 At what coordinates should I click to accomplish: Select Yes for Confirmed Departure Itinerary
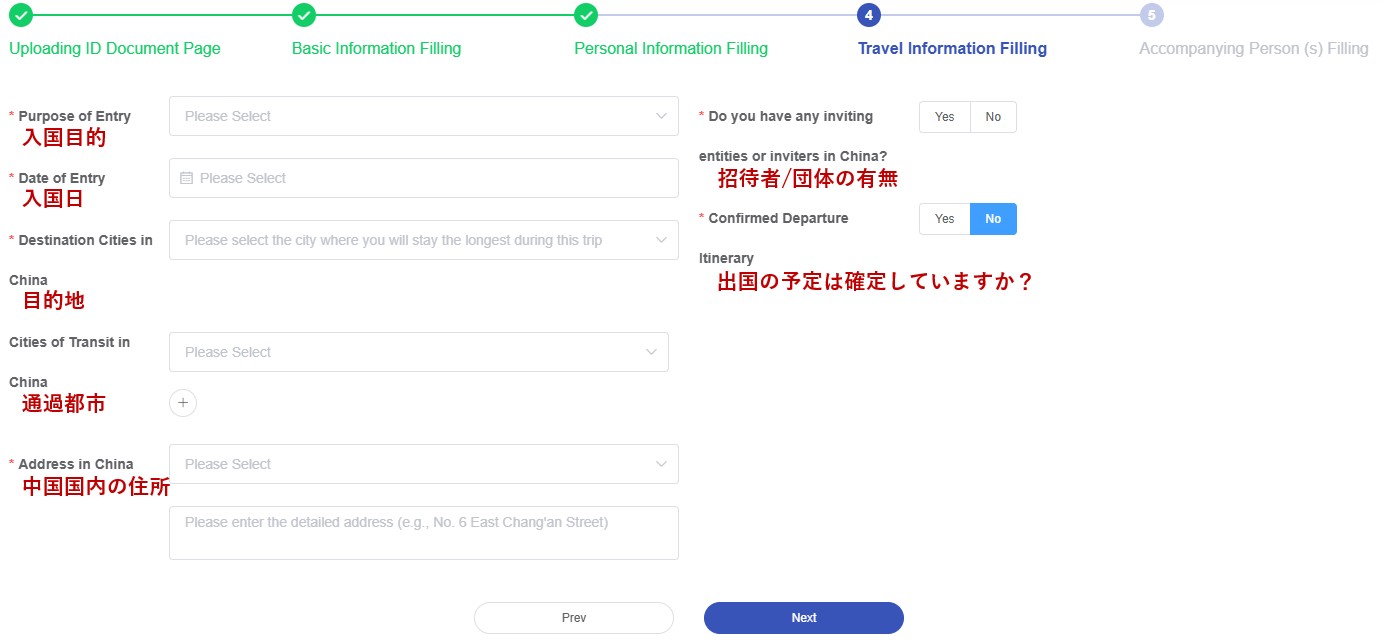pos(944,219)
